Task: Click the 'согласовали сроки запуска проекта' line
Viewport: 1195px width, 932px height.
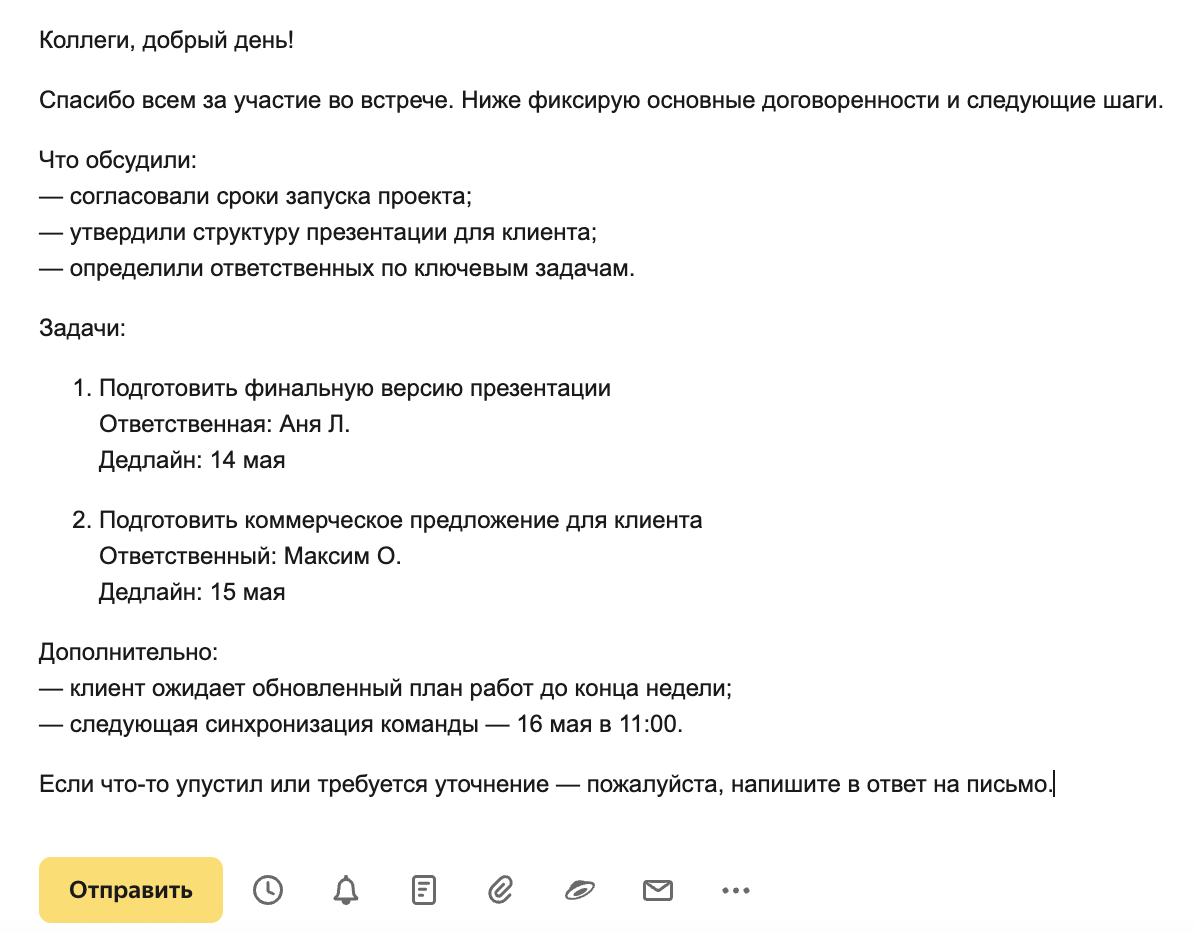Action: 255,196
